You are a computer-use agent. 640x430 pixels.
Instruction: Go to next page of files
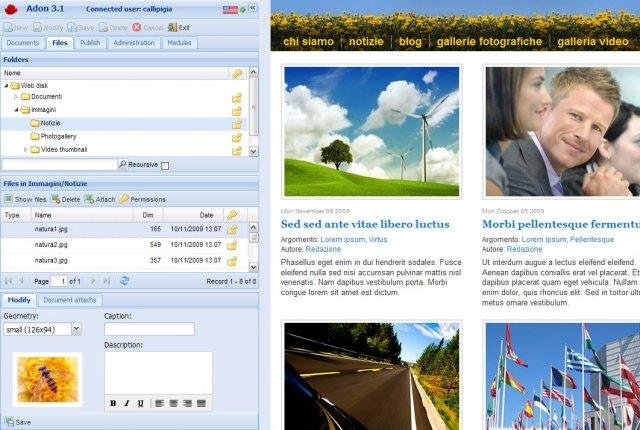pos(92,281)
